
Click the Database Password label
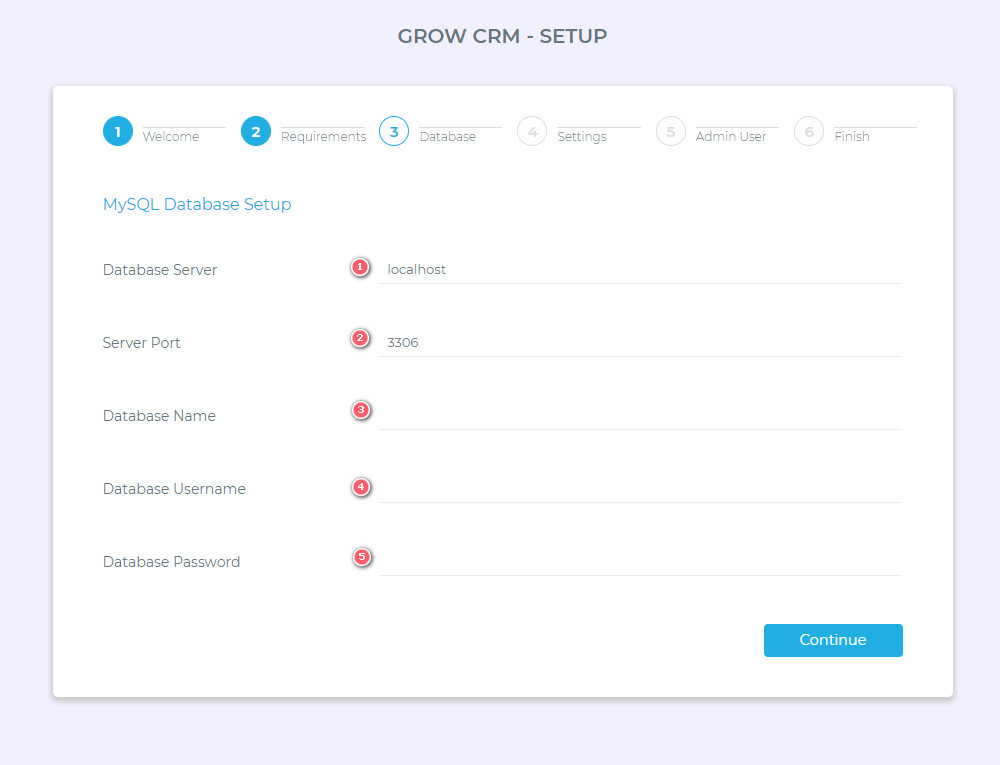(x=172, y=562)
